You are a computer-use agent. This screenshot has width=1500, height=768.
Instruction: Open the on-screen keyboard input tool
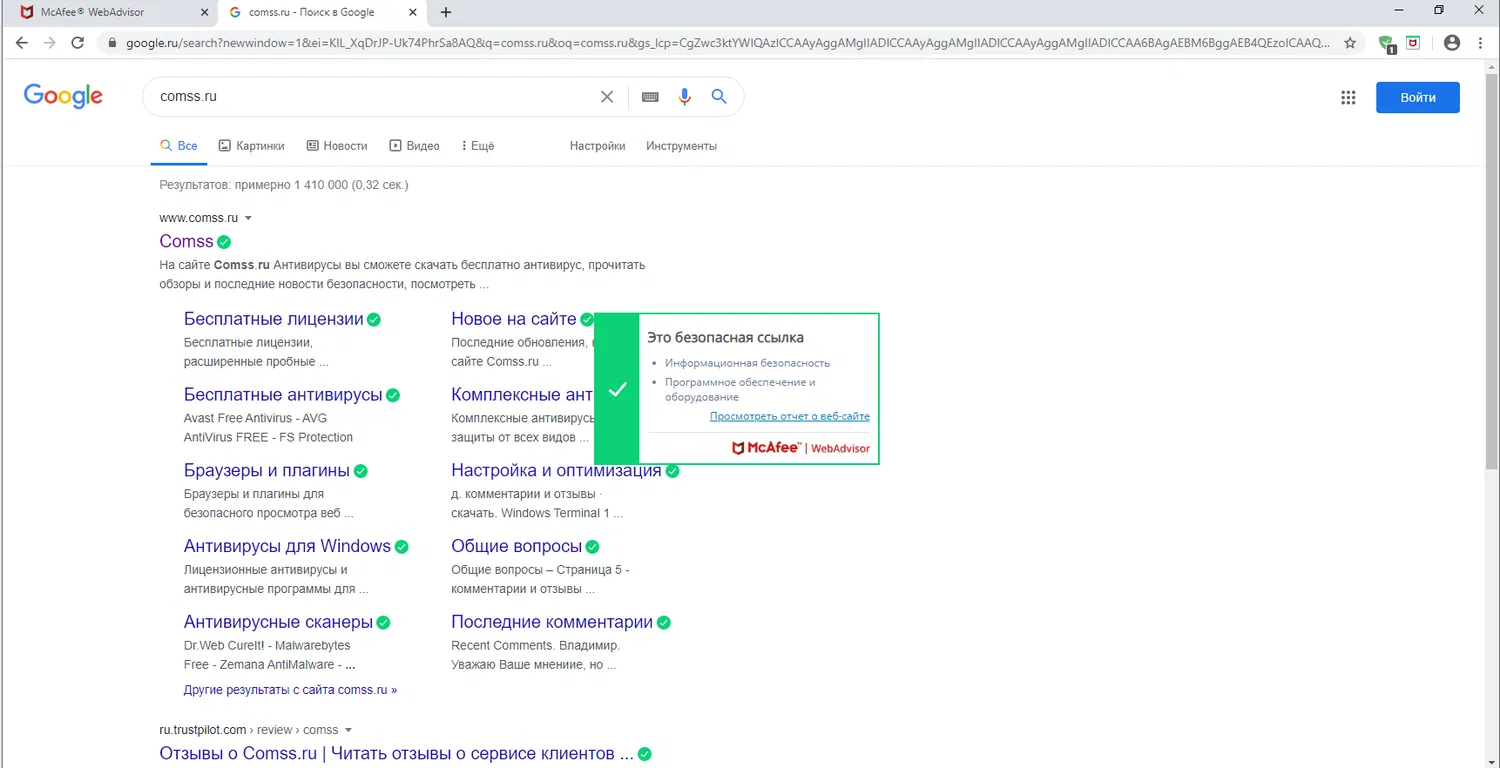click(650, 97)
